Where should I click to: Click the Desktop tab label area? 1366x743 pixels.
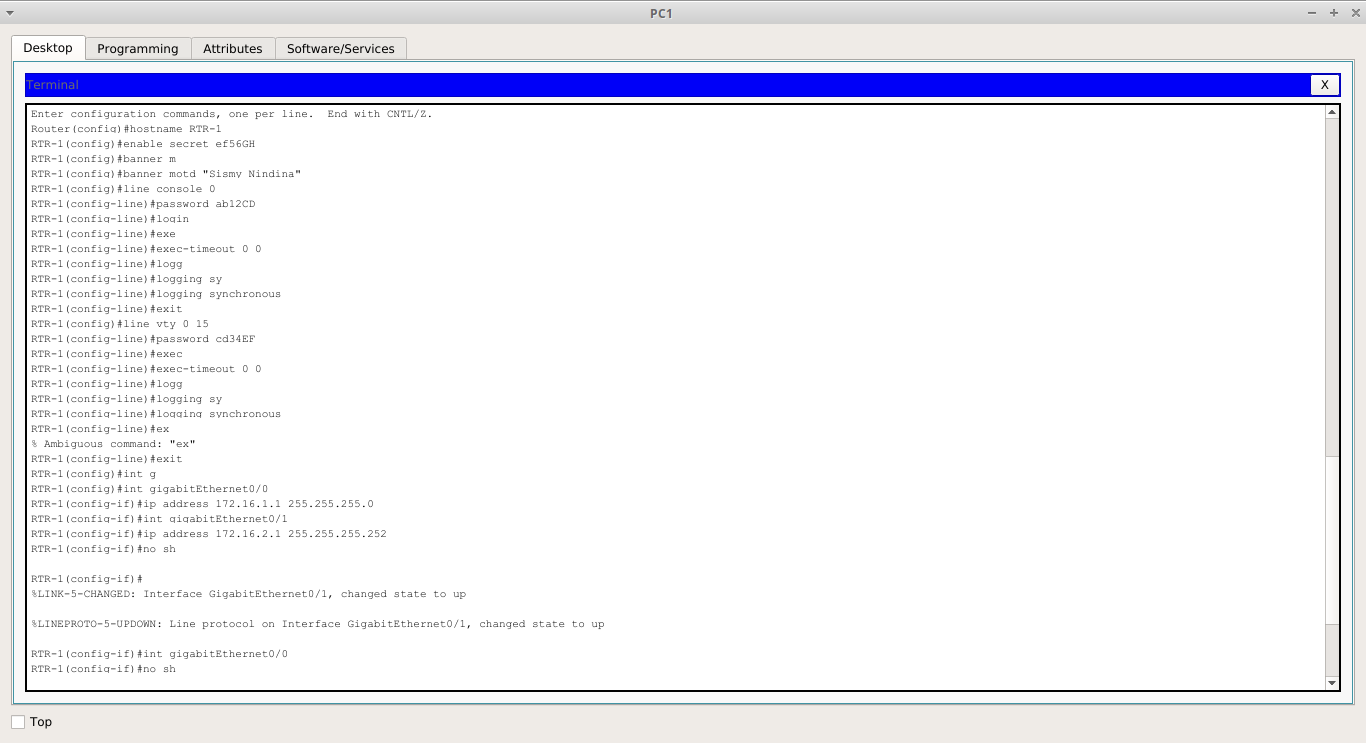(x=47, y=48)
